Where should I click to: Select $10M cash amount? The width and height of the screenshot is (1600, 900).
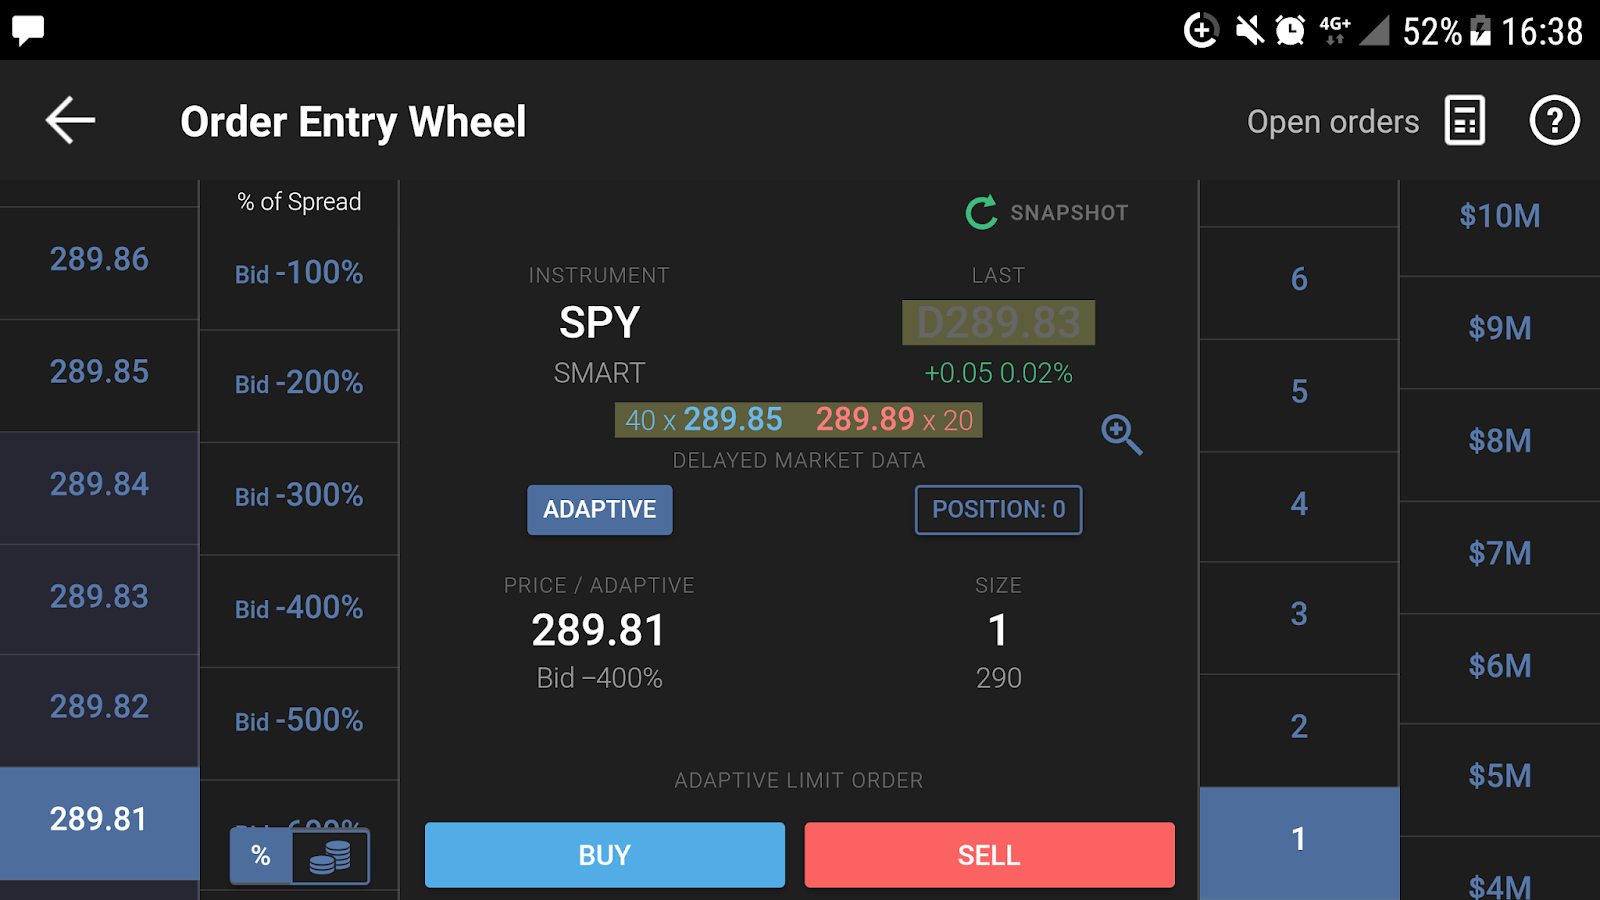(x=1500, y=216)
